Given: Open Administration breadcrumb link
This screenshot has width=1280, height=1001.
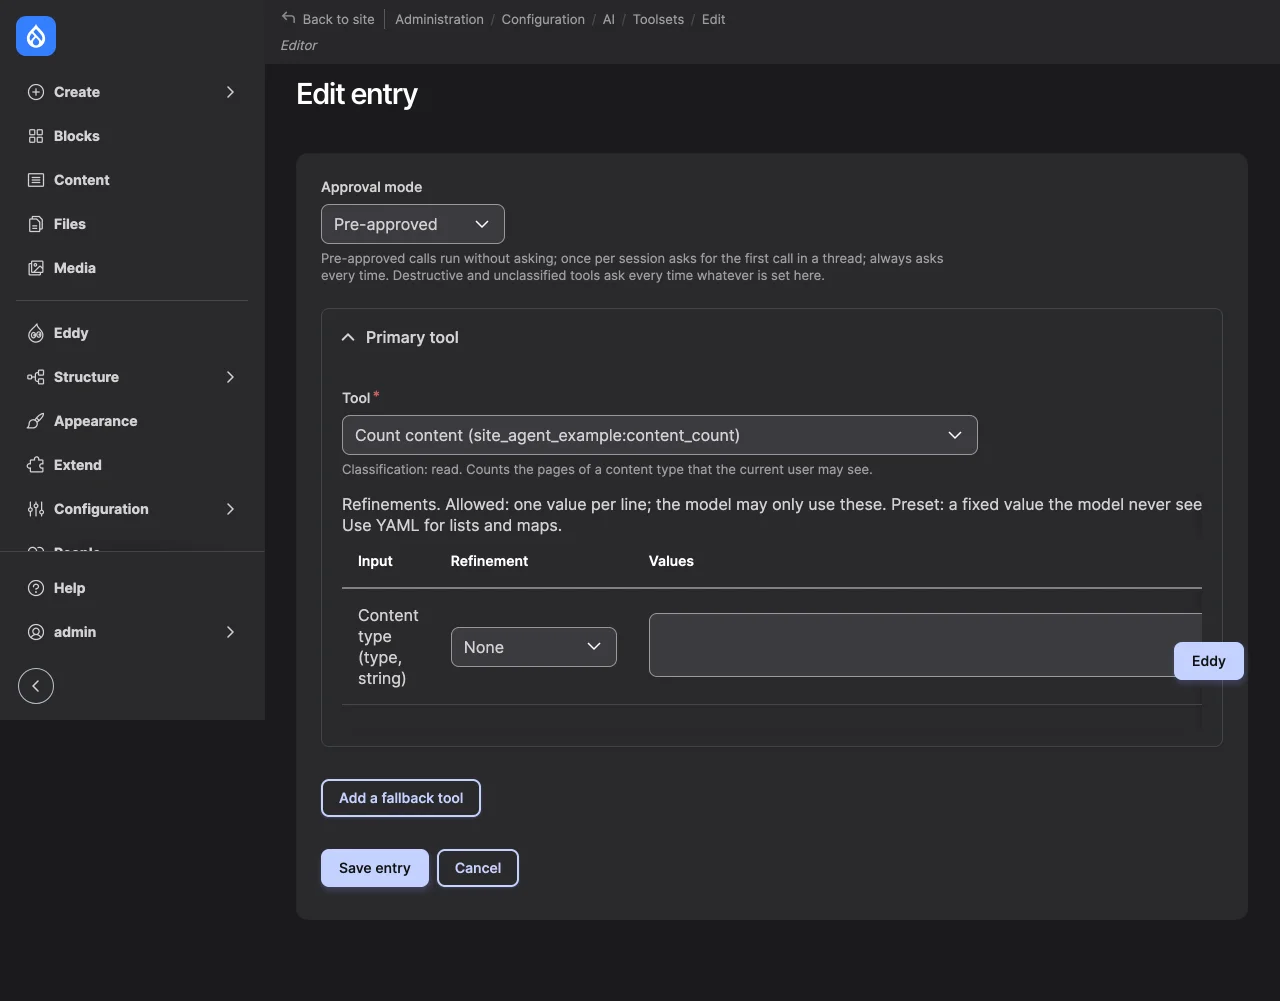Looking at the screenshot, I should pyautogui.click(x=439, y=19).
